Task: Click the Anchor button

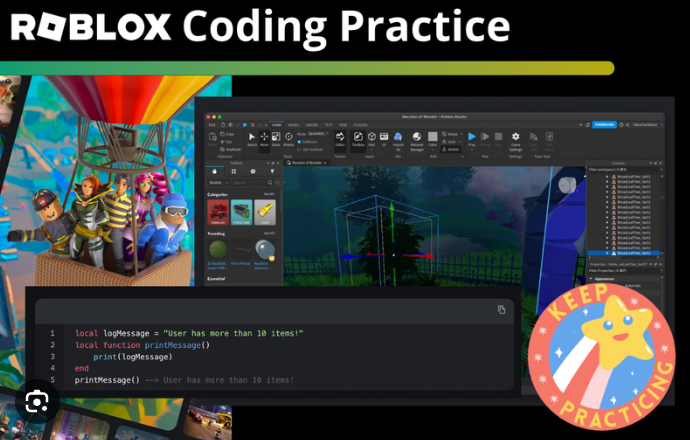Action: [x=451, y=149]
